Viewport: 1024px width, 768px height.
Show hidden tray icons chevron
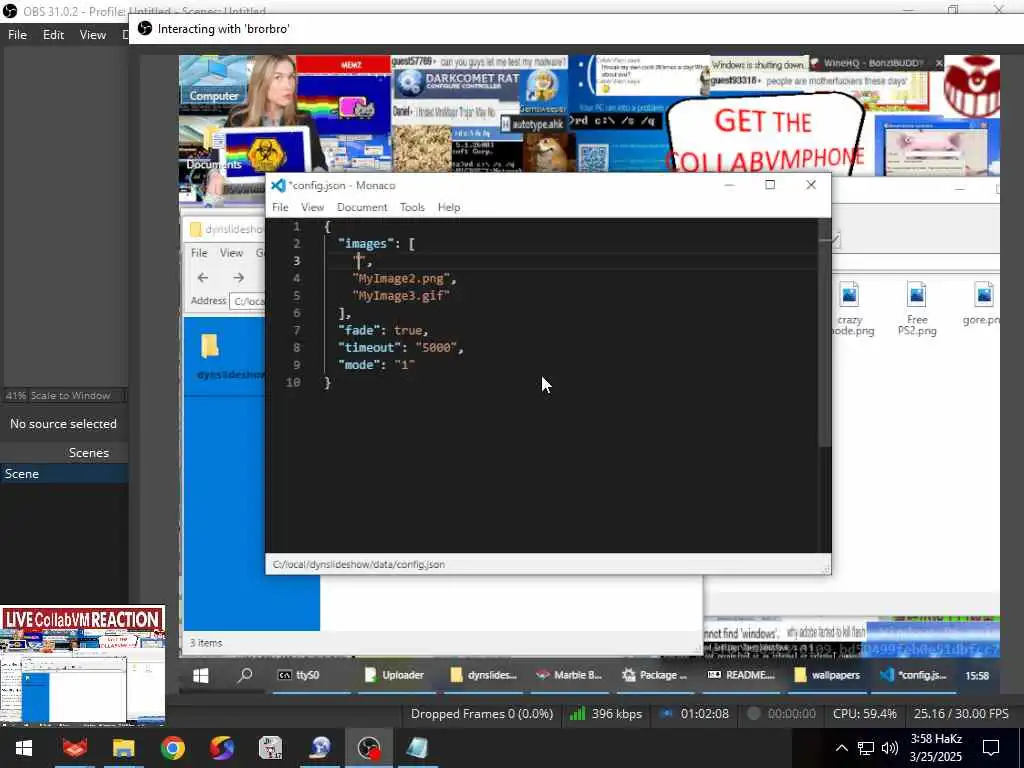click(841, 748)
